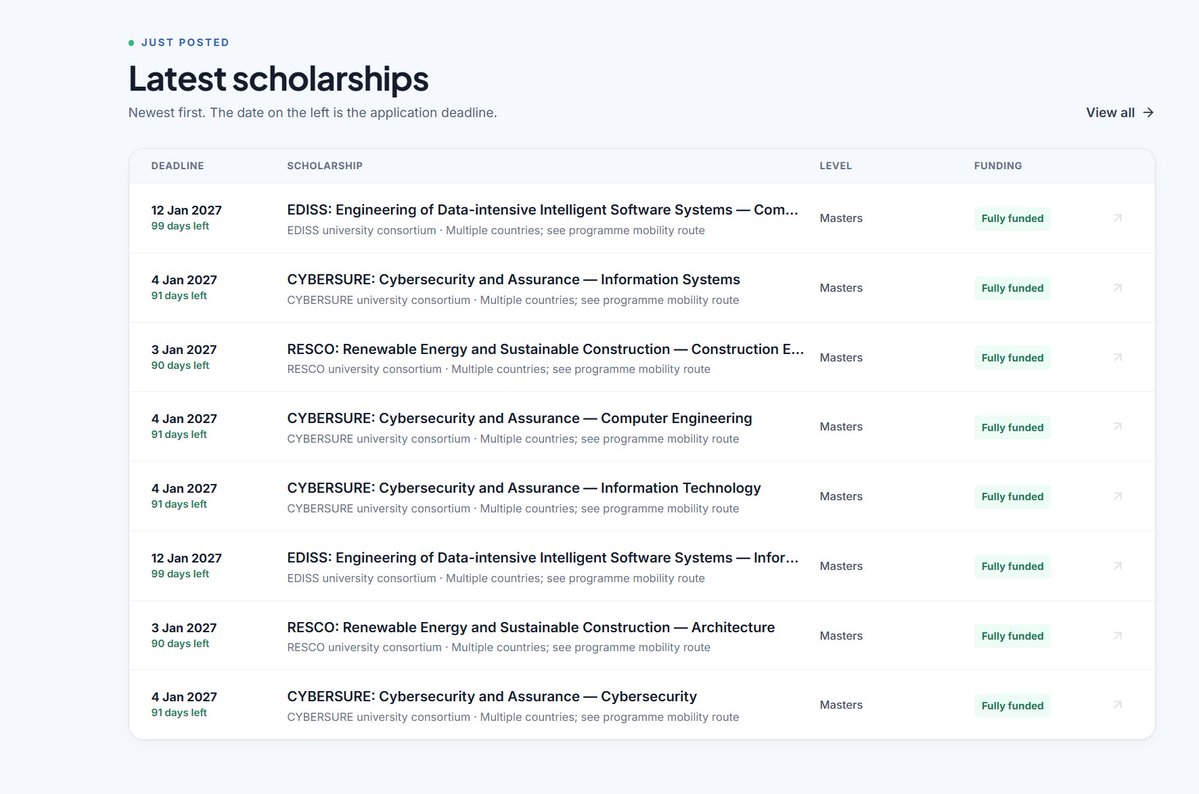Click Fully funded badge in EDISS Com... row
1199x794 pixels.
pos(1012,219)
